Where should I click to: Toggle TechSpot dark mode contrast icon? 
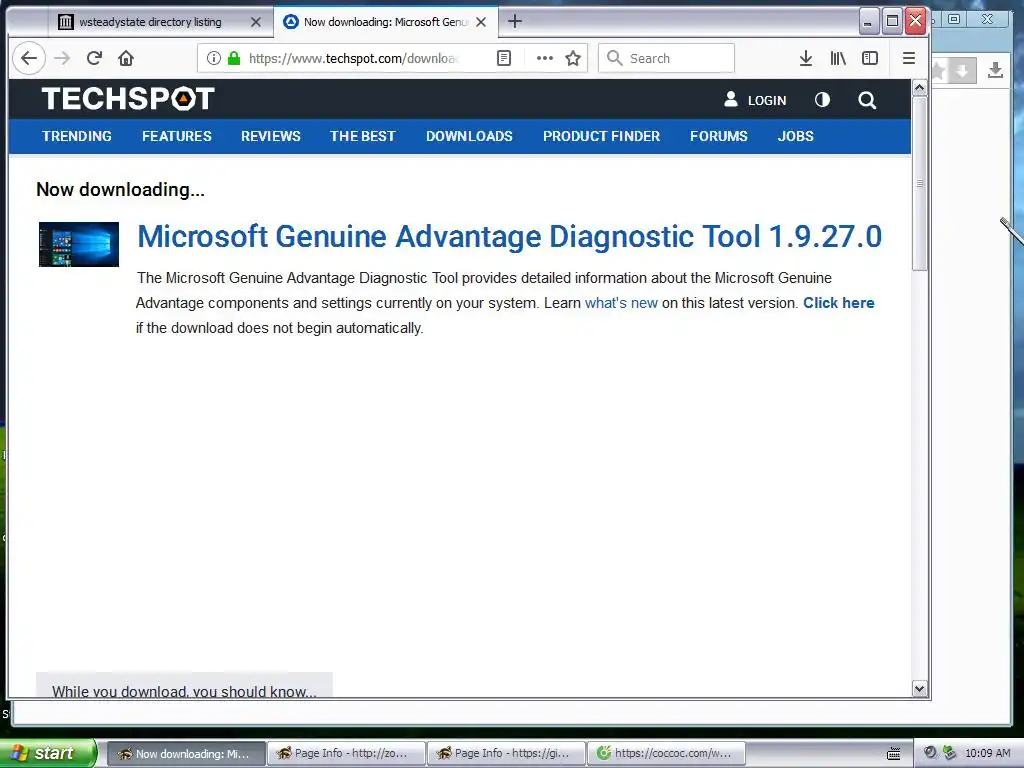click(822, 100)
